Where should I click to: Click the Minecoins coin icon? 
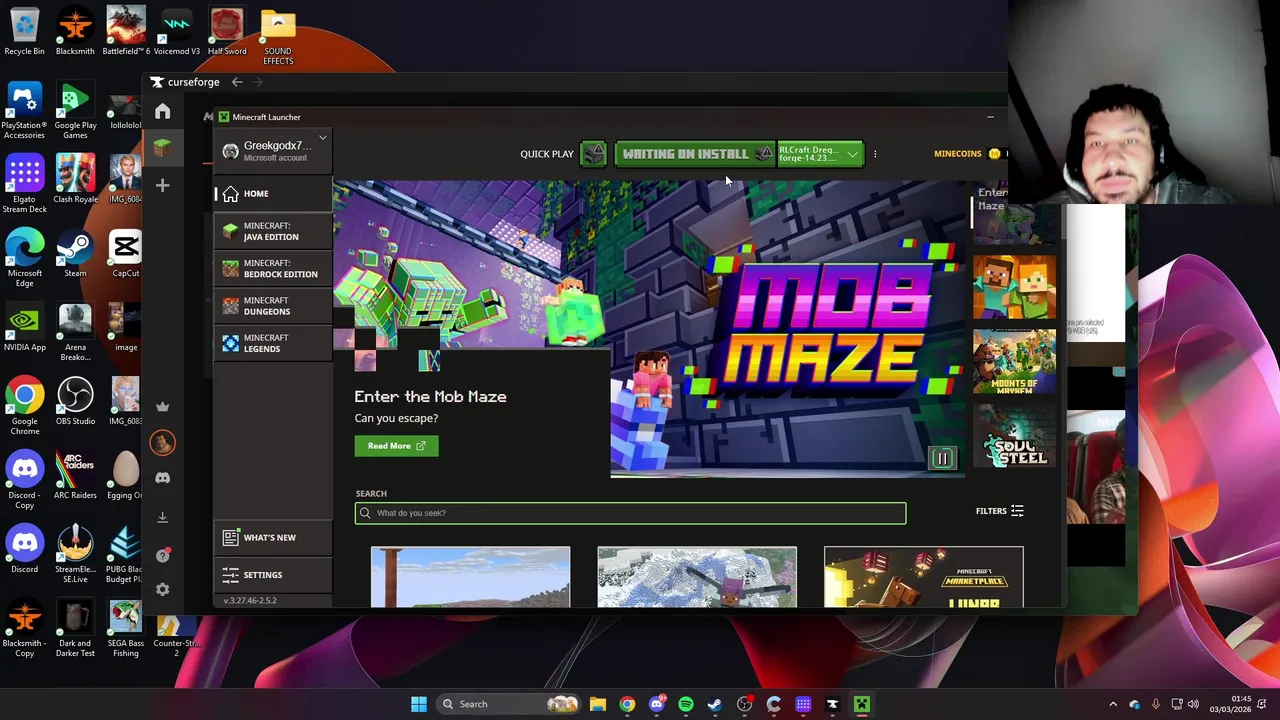point(994,154)
